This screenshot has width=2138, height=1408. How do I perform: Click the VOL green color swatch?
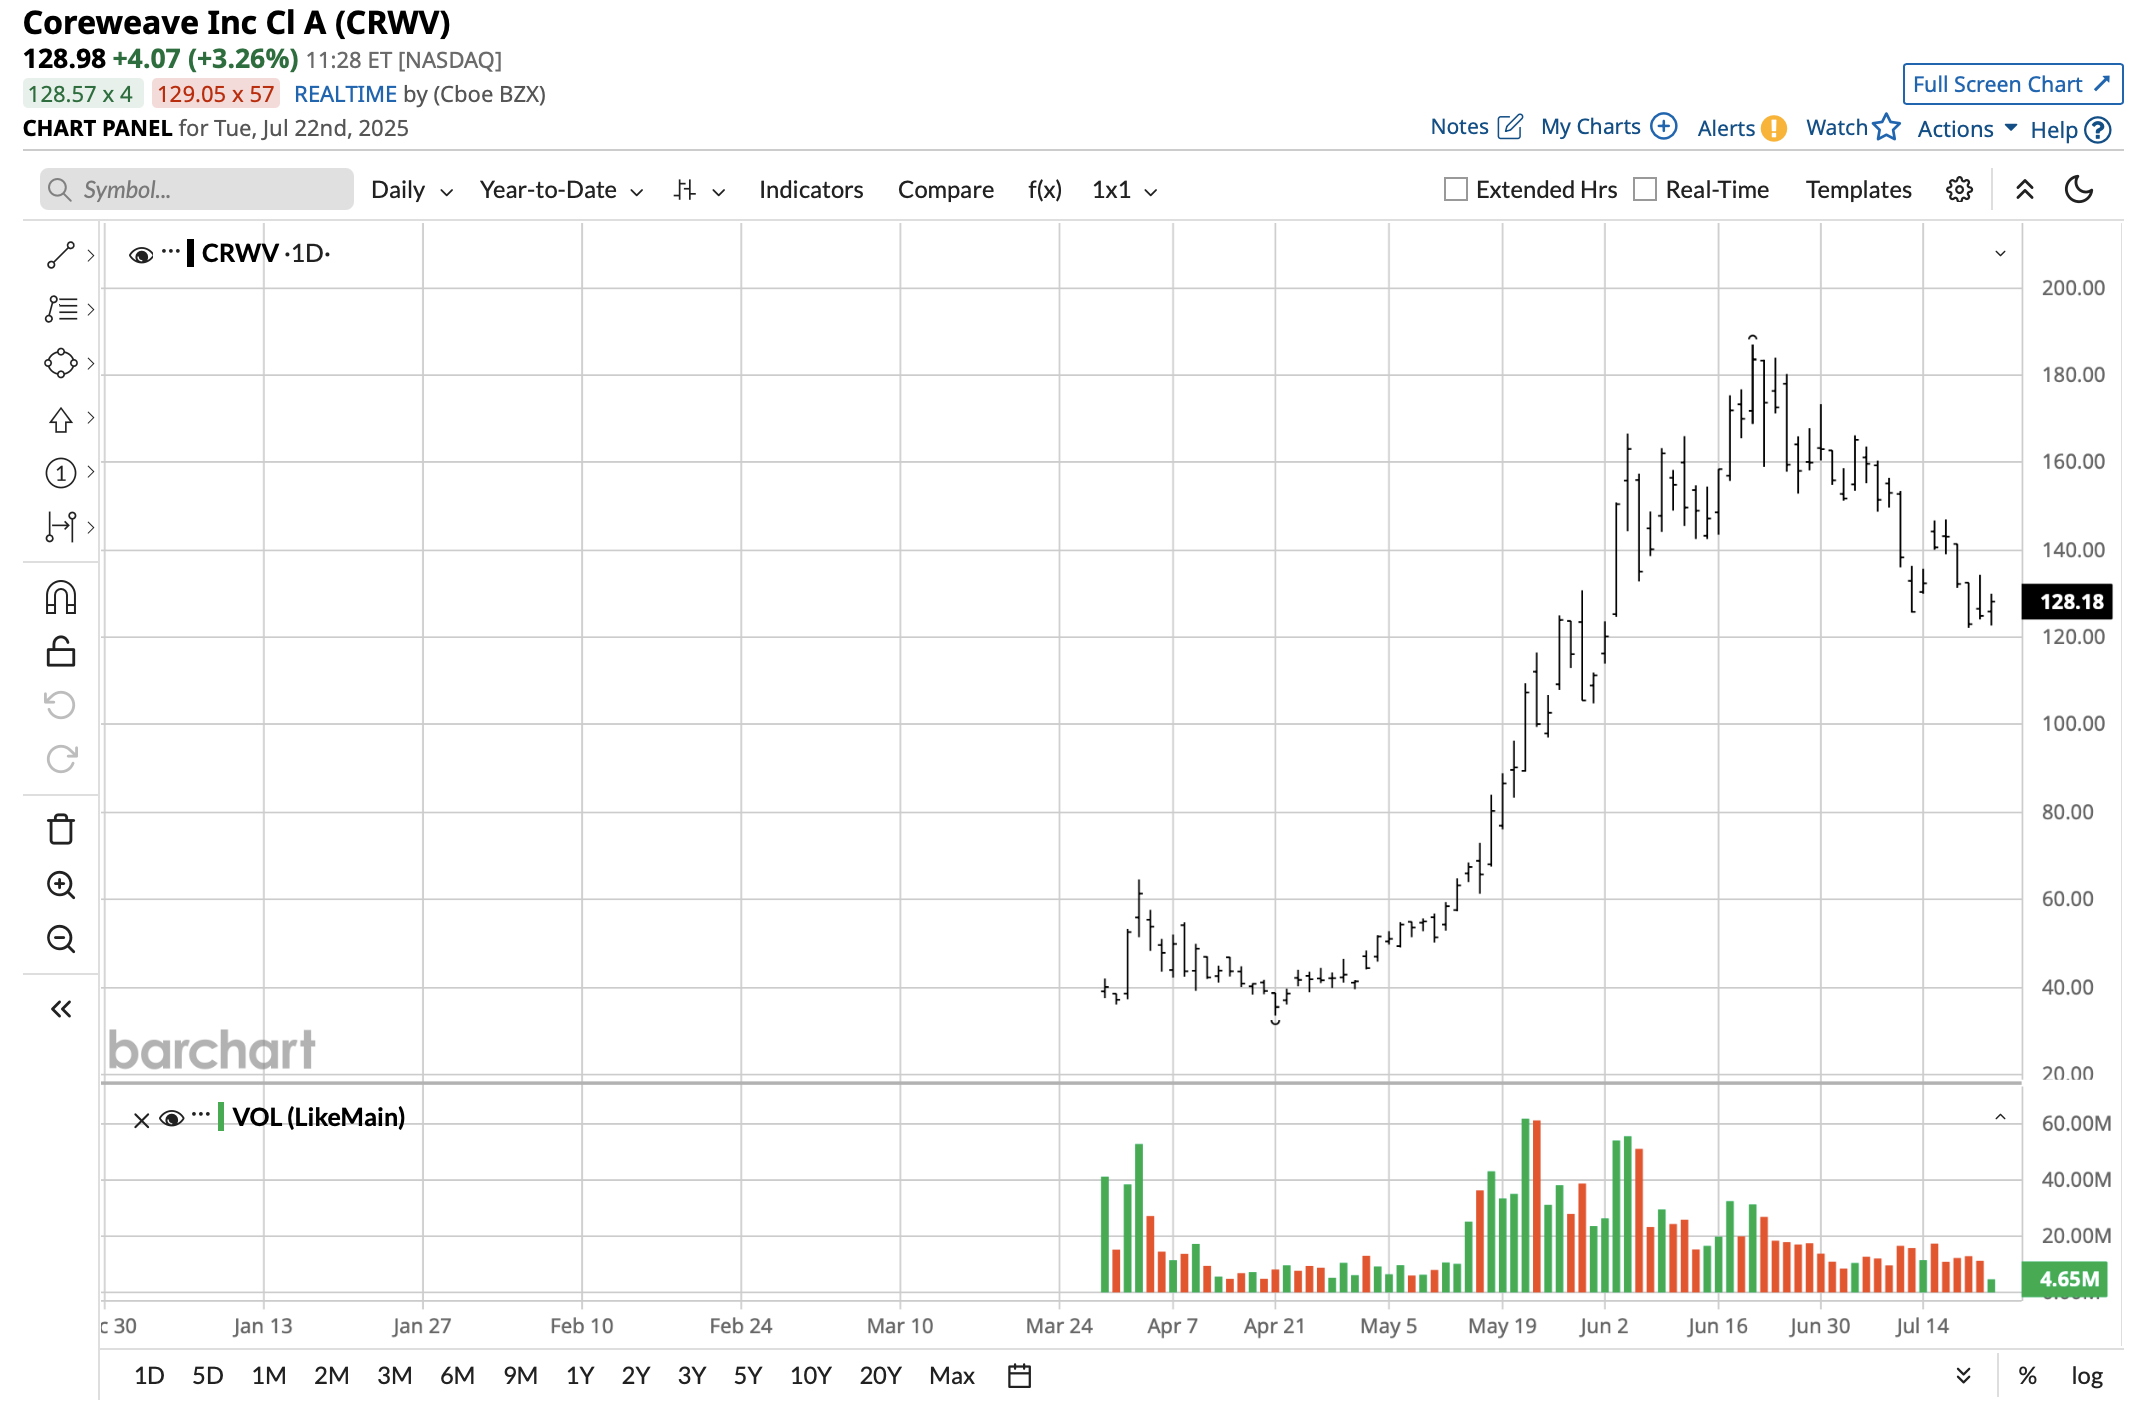(221, 1117)
